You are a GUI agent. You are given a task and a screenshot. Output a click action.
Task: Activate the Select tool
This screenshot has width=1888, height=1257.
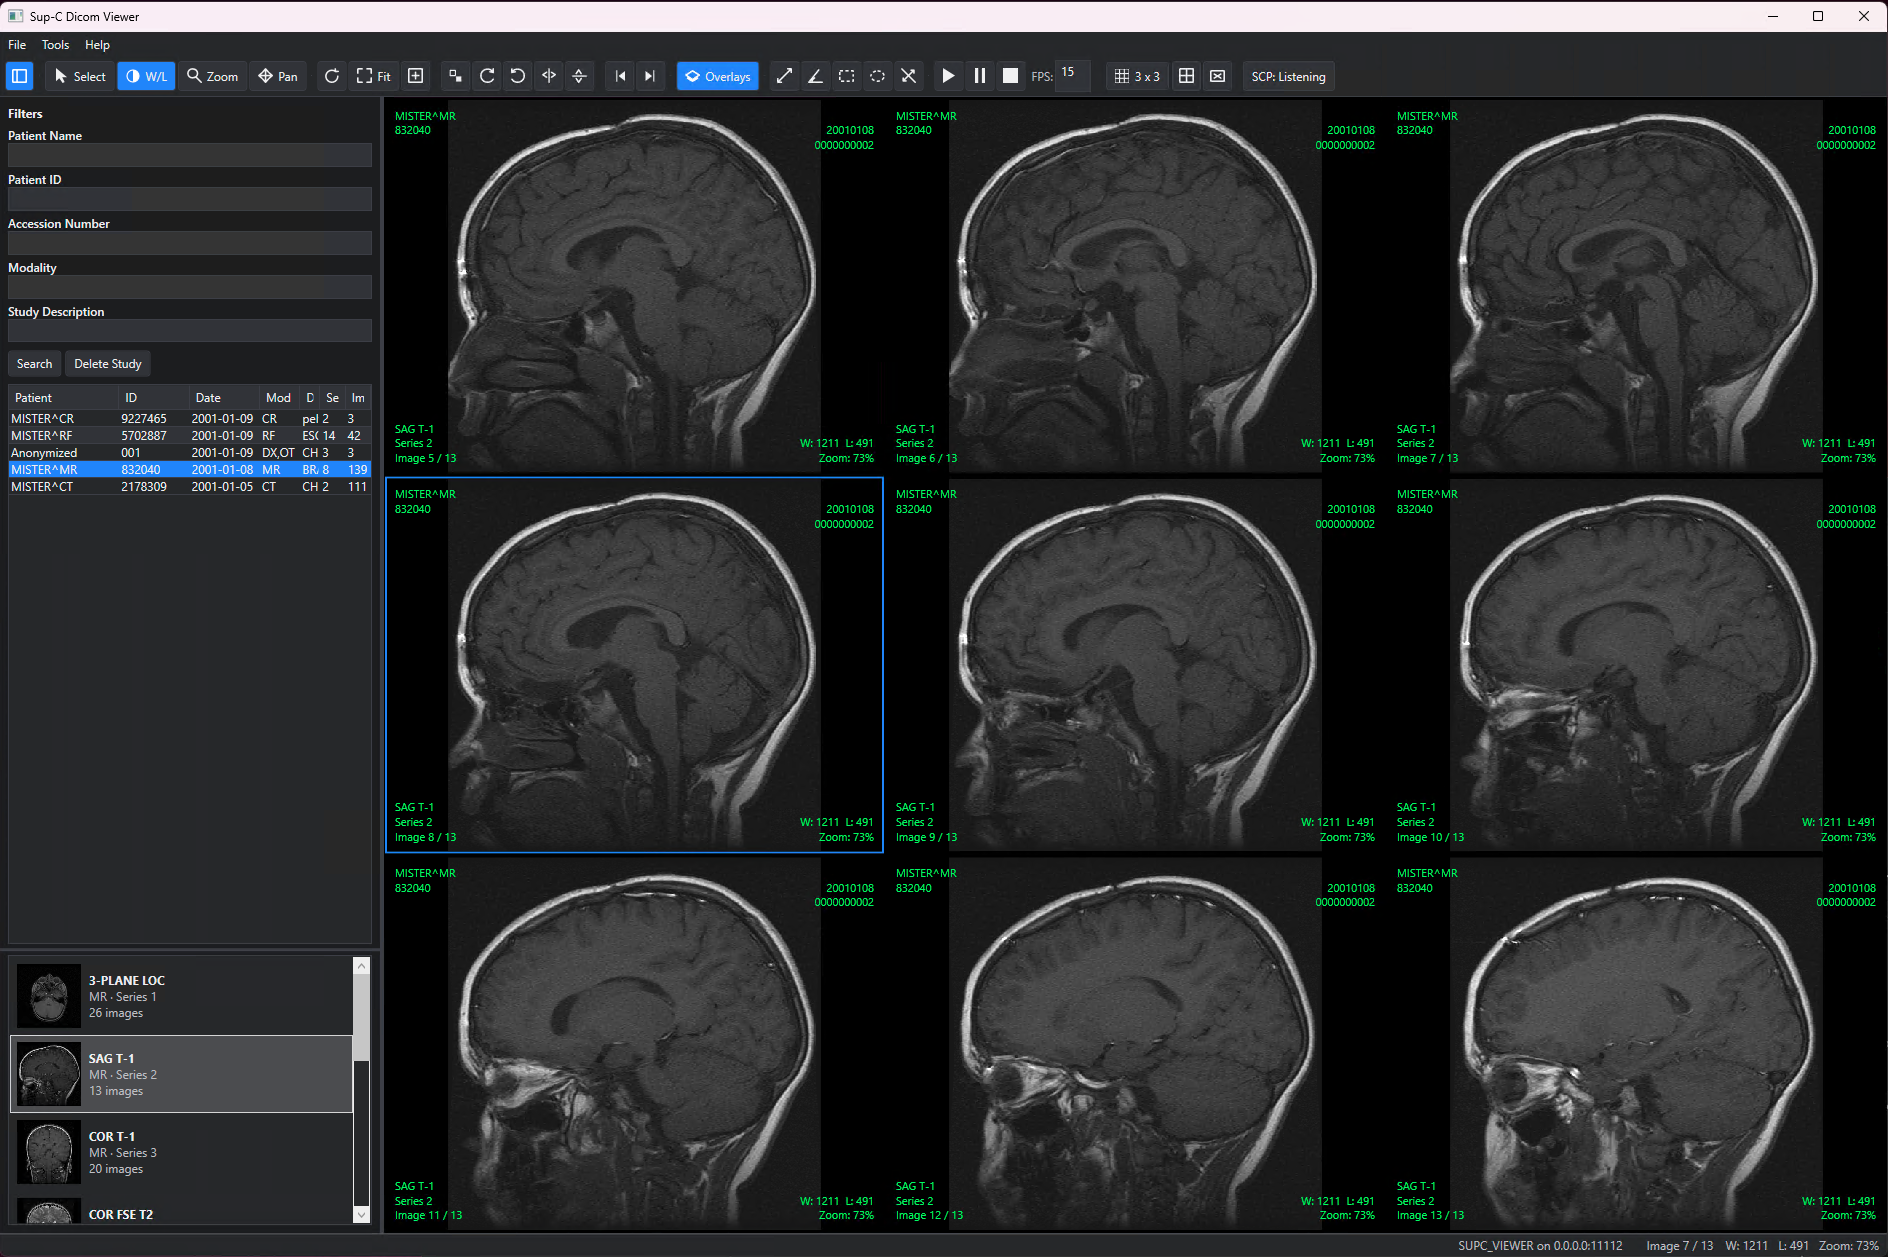(80, 76)
